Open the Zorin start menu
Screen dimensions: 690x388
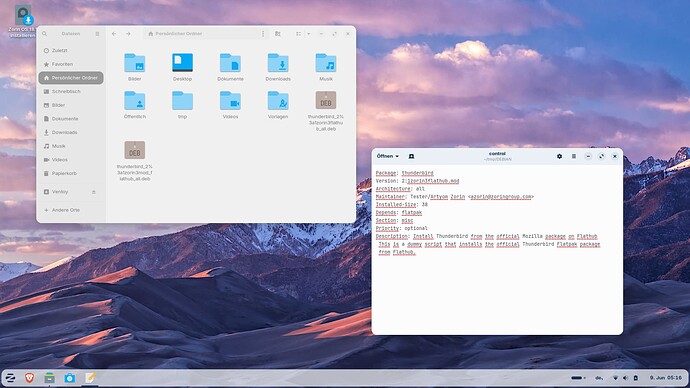[x=10, y=377]
